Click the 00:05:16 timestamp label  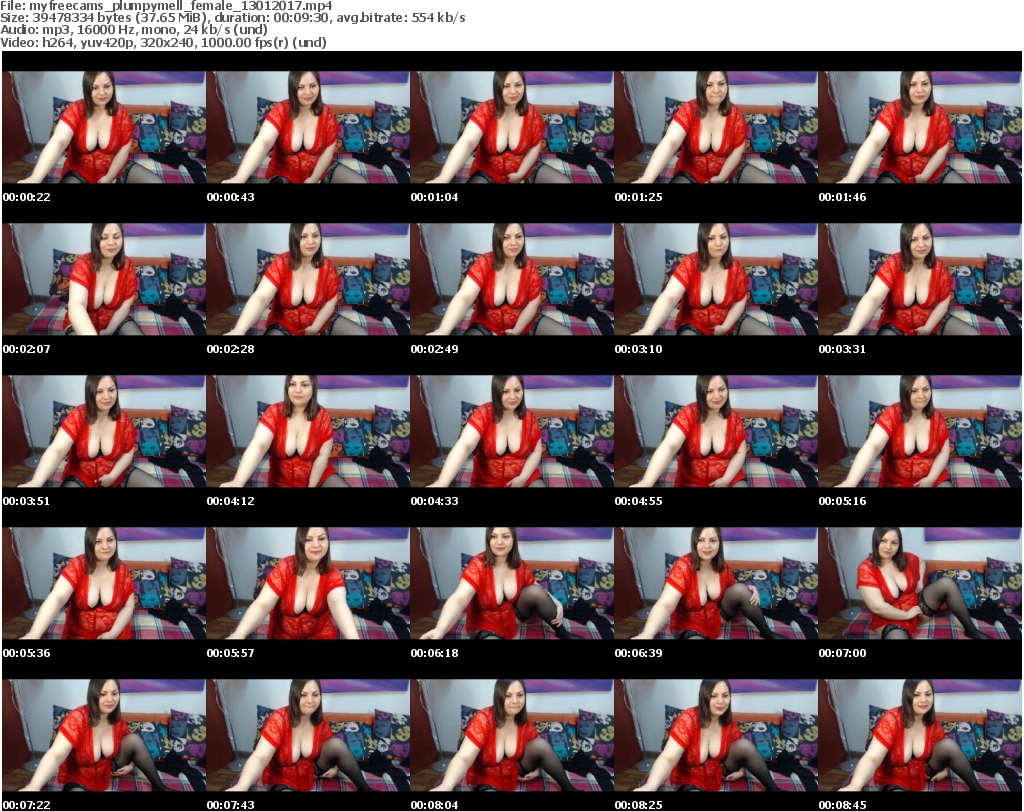[x=842, y=501]
